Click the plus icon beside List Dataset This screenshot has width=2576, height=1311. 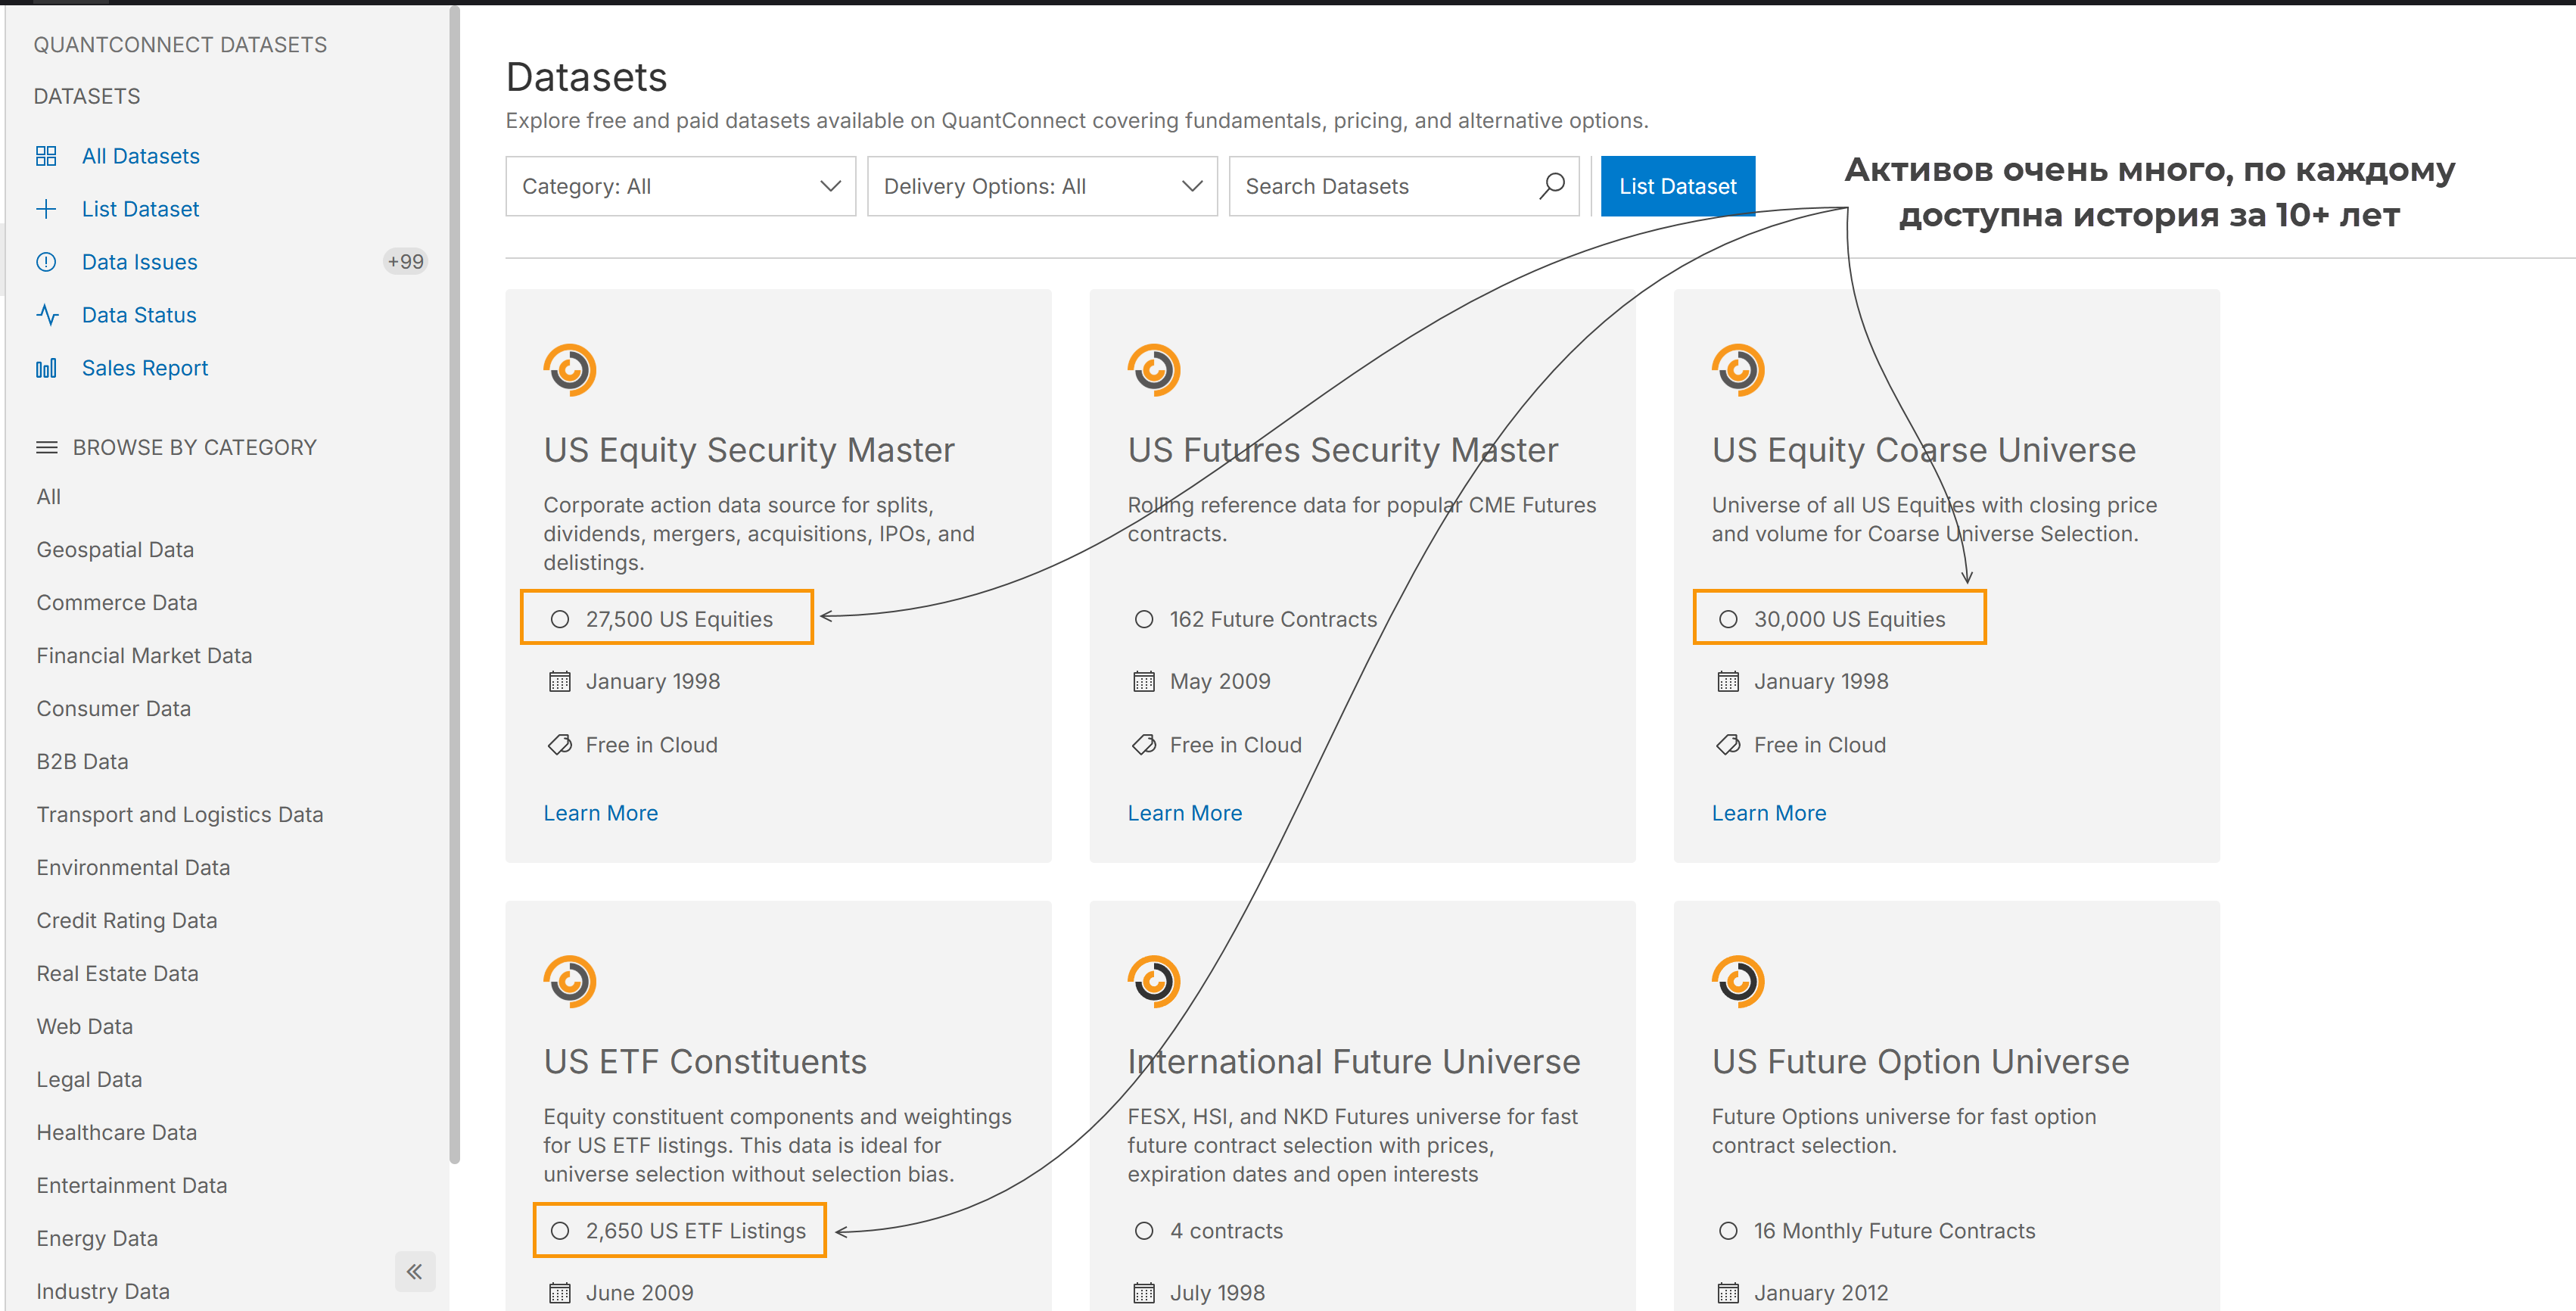pos(46,209)
